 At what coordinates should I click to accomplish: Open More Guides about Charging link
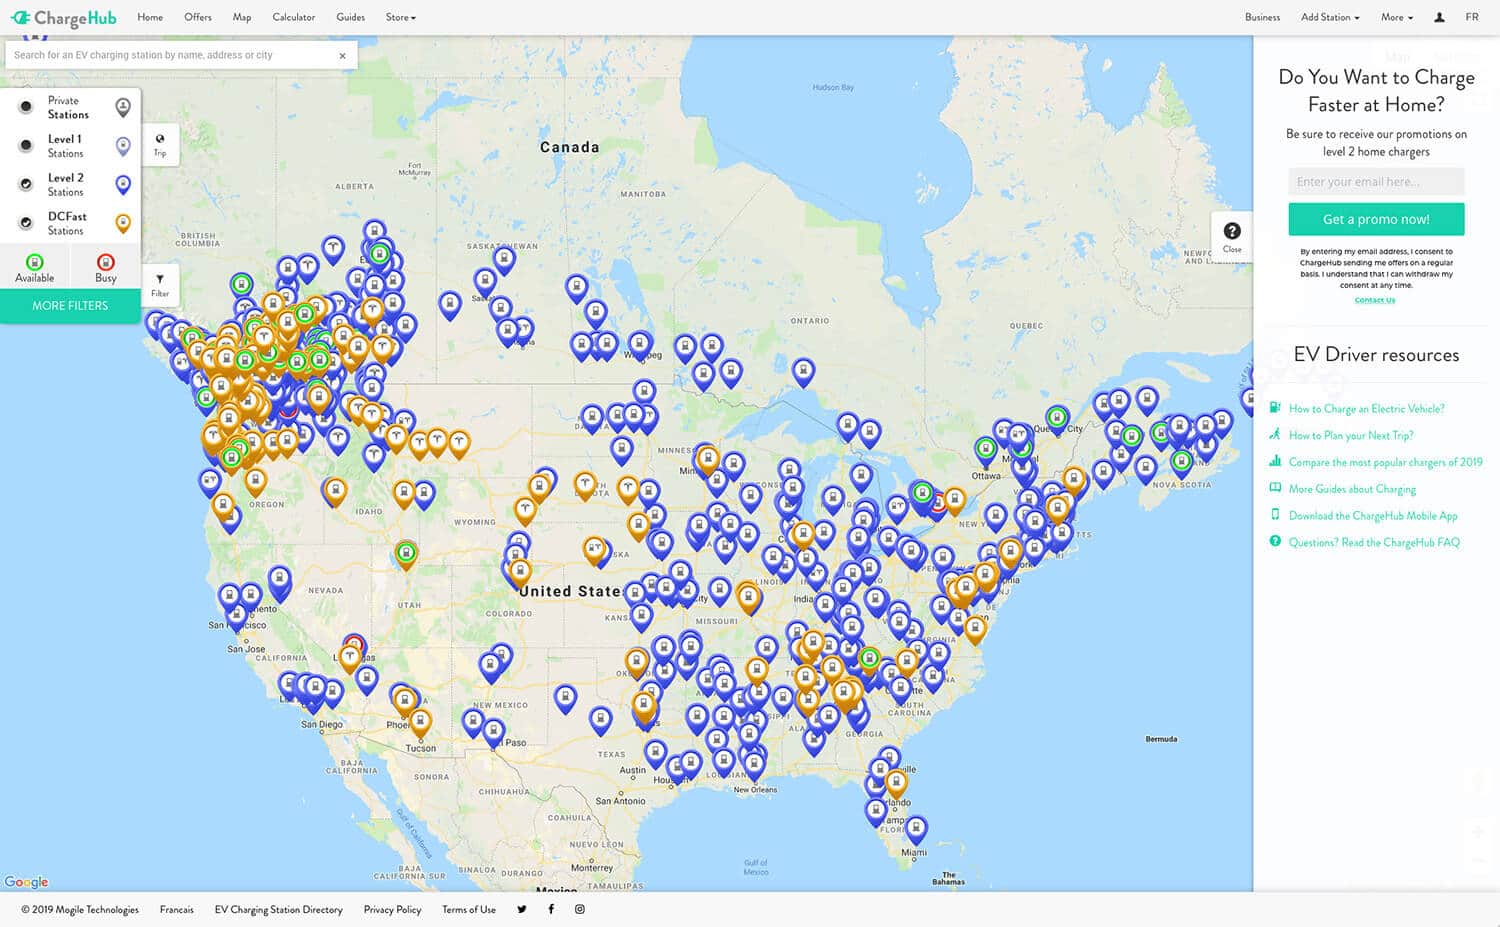[x=1352, y=489]
